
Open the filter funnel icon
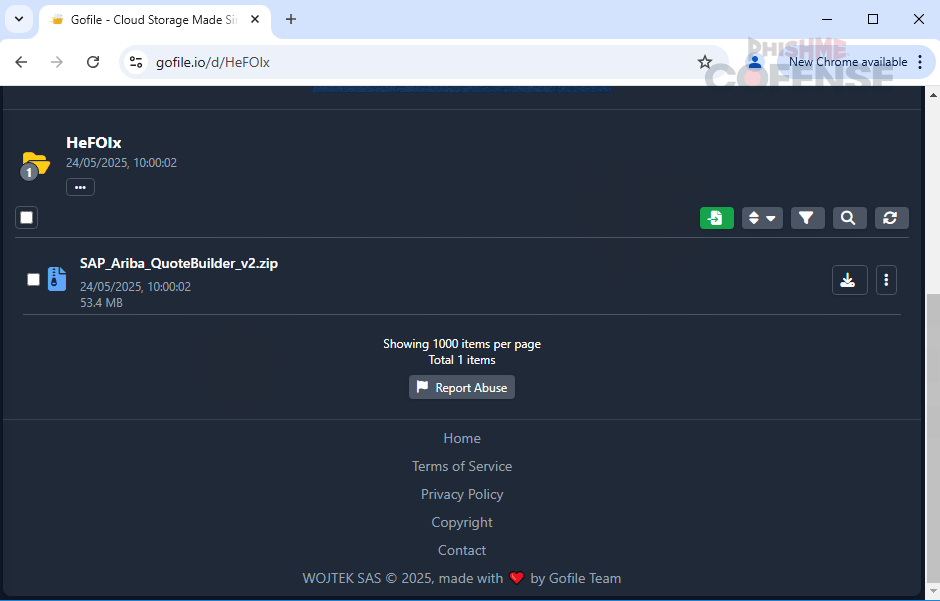(x=806, y=218)
